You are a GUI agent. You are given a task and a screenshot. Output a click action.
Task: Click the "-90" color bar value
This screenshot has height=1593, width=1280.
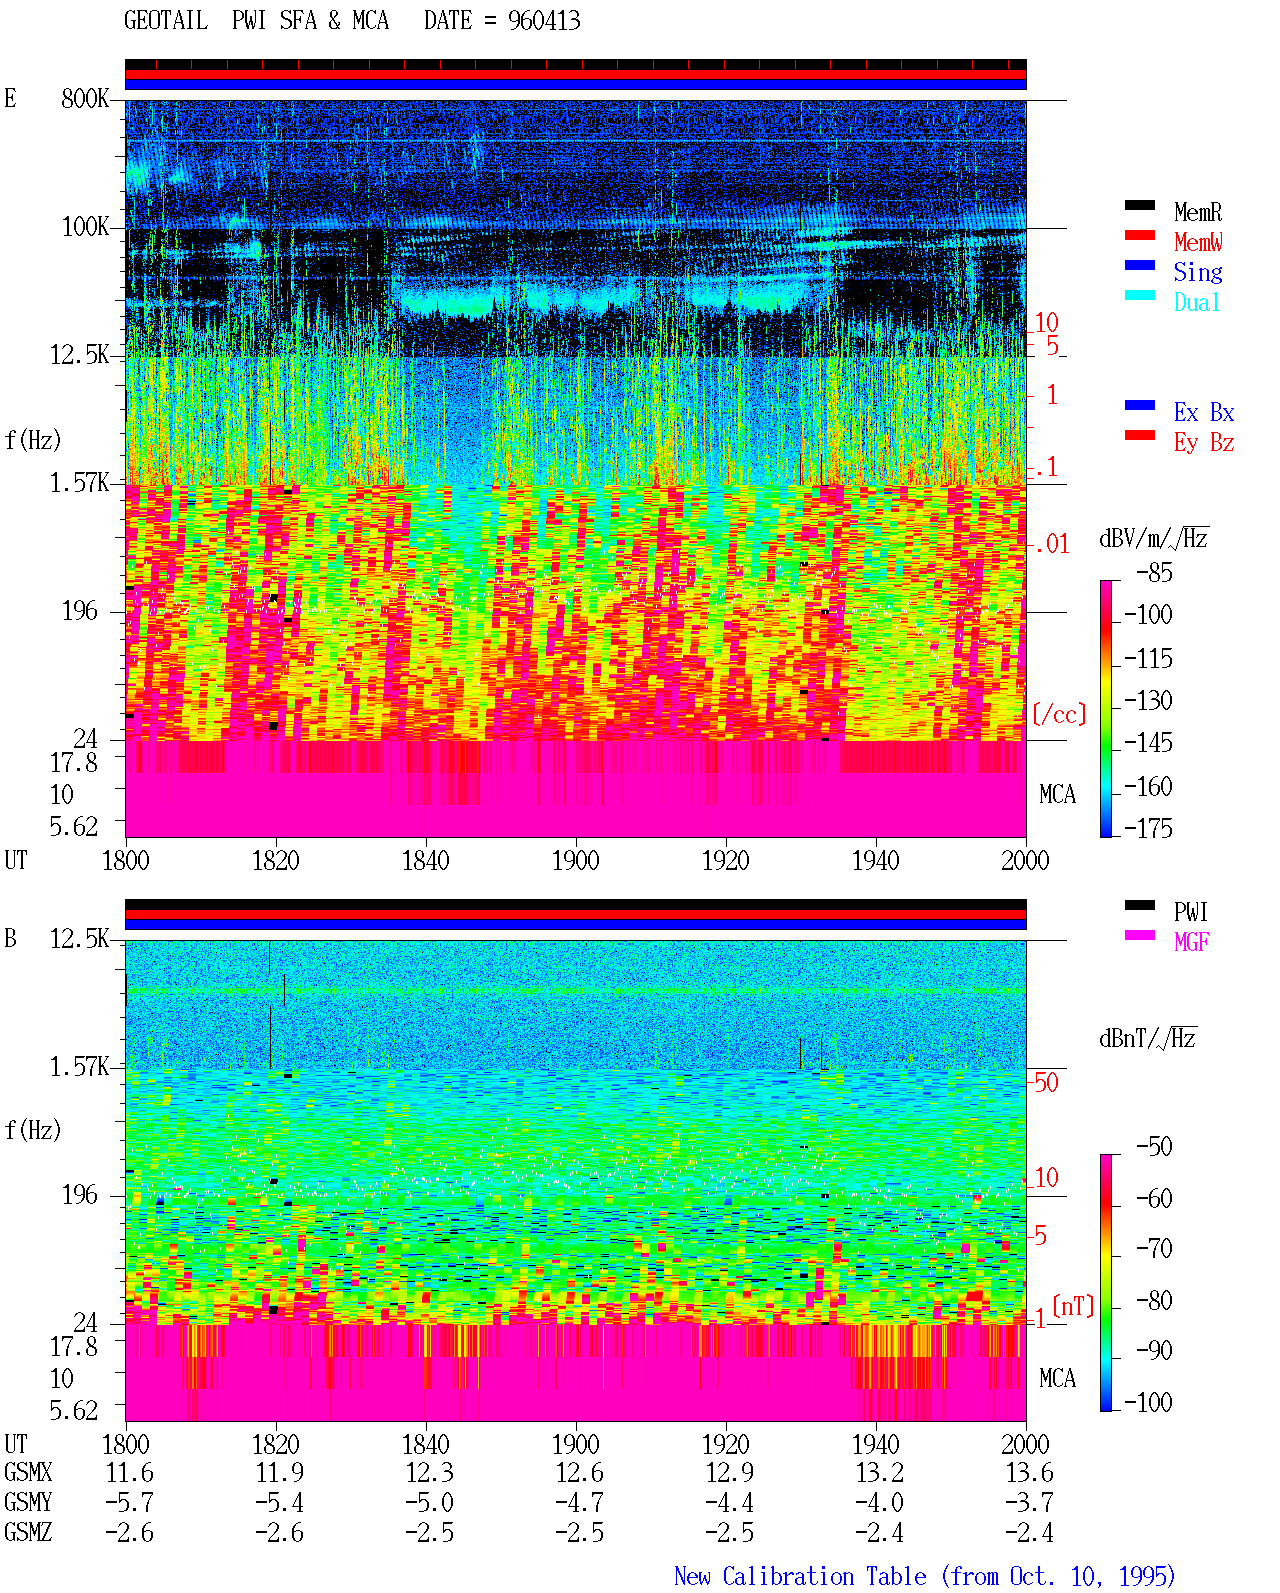1154,1350
